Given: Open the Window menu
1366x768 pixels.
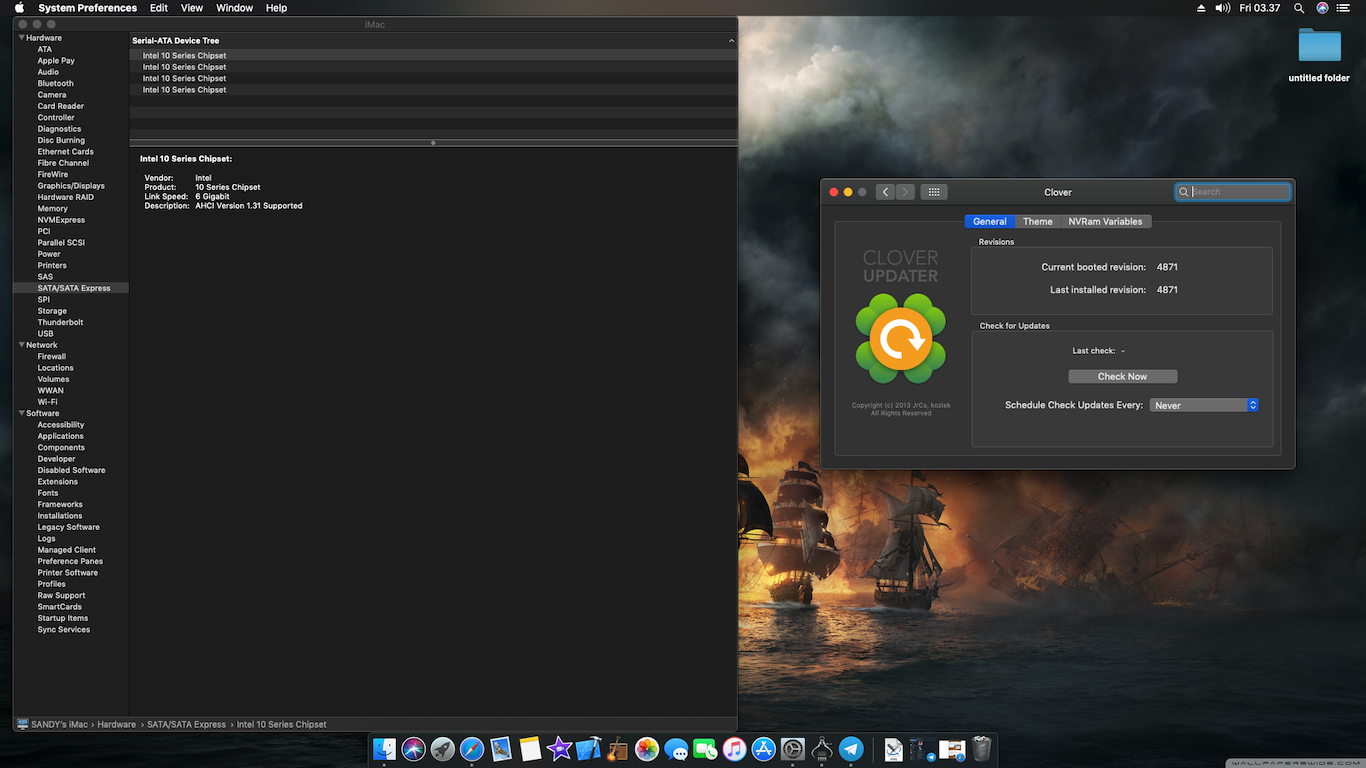Looking at the screenshot, I should [x=235, y=8].
